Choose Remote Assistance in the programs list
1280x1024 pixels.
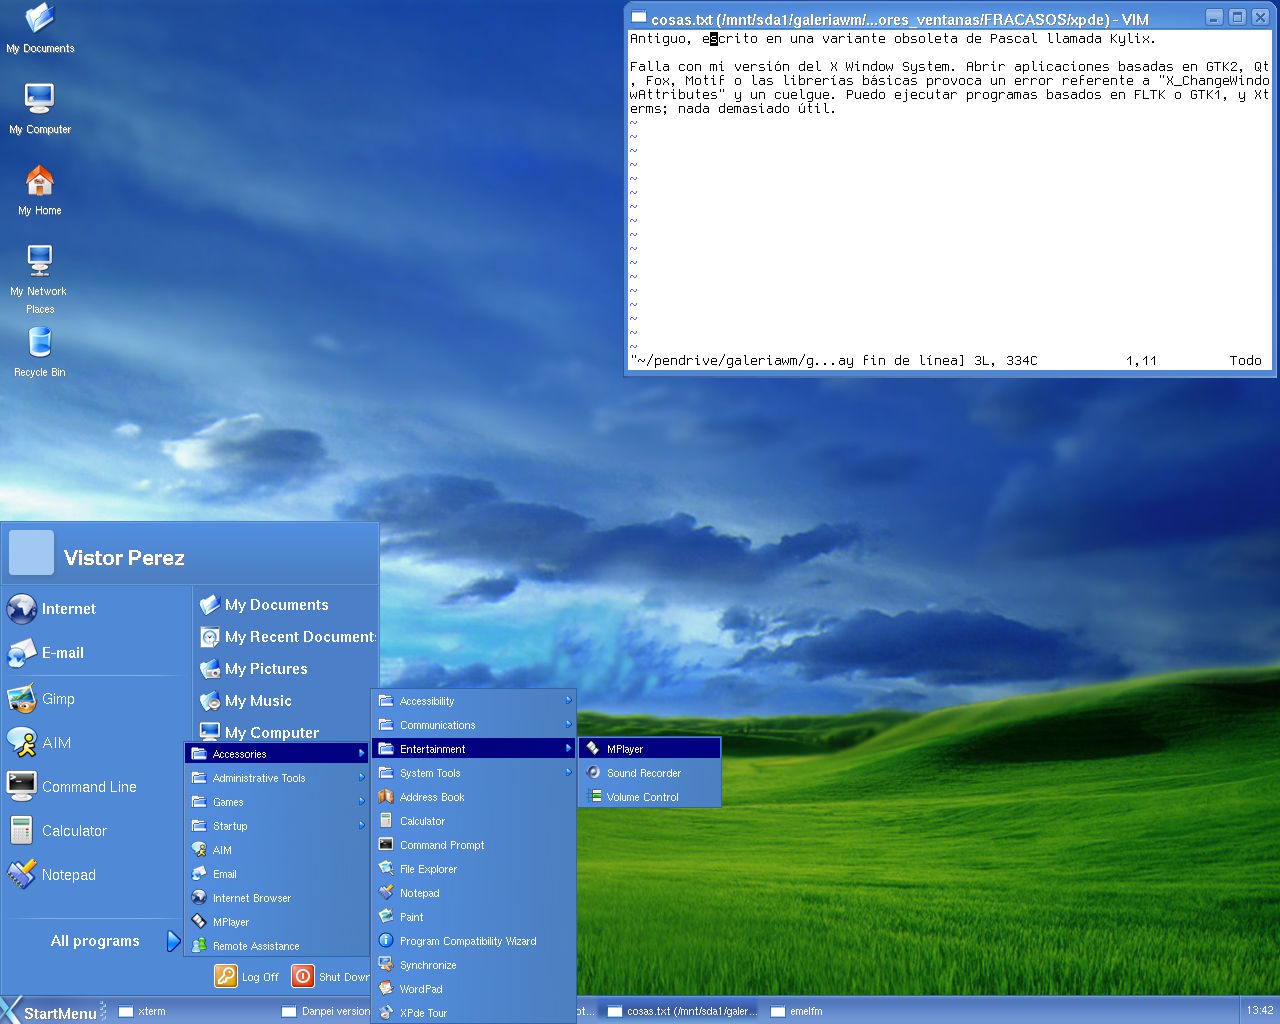tap(277, 945)
